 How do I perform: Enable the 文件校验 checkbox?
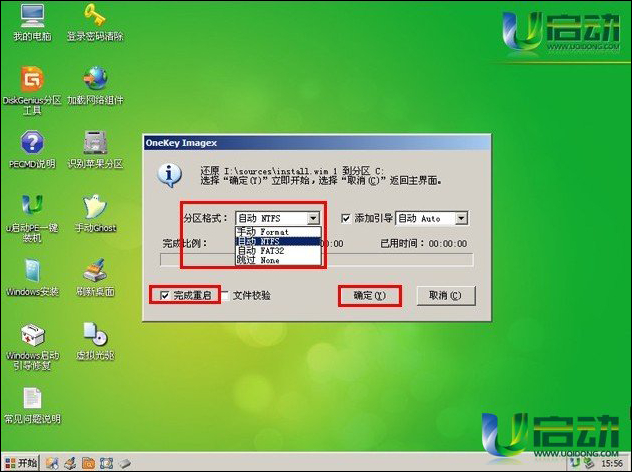(x=225, y=296)
